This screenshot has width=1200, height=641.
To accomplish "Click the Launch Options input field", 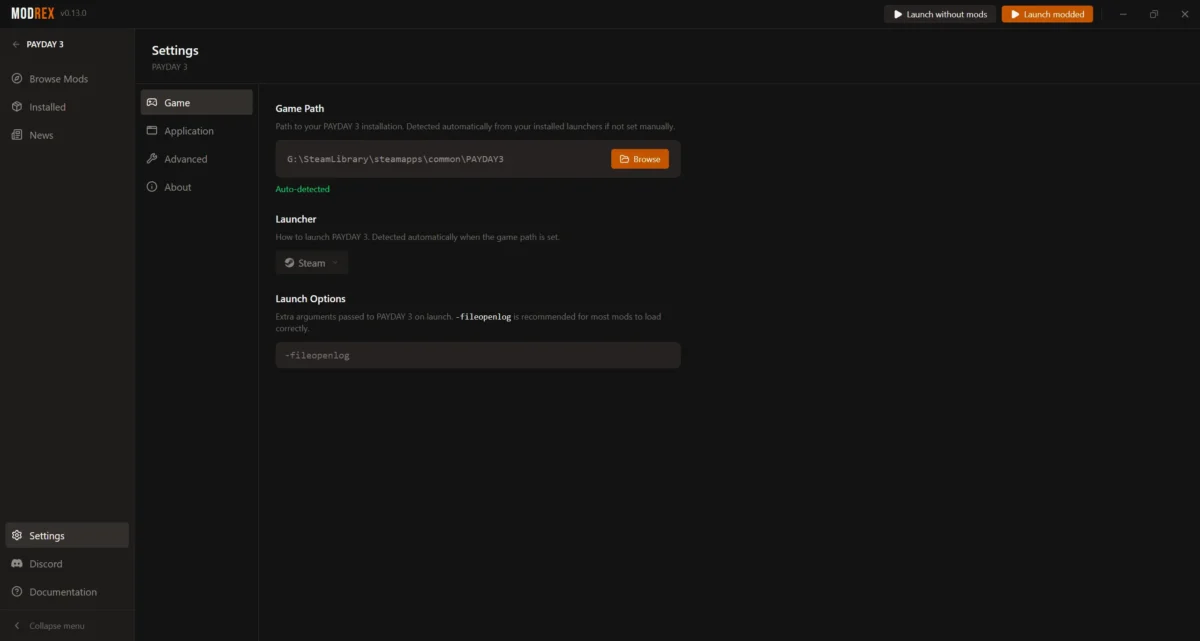I will pyautogui.click(x=478, y=355).
